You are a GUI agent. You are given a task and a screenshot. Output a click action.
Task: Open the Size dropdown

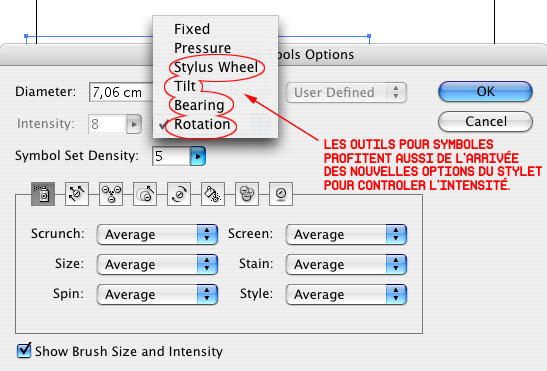(157, 264)
